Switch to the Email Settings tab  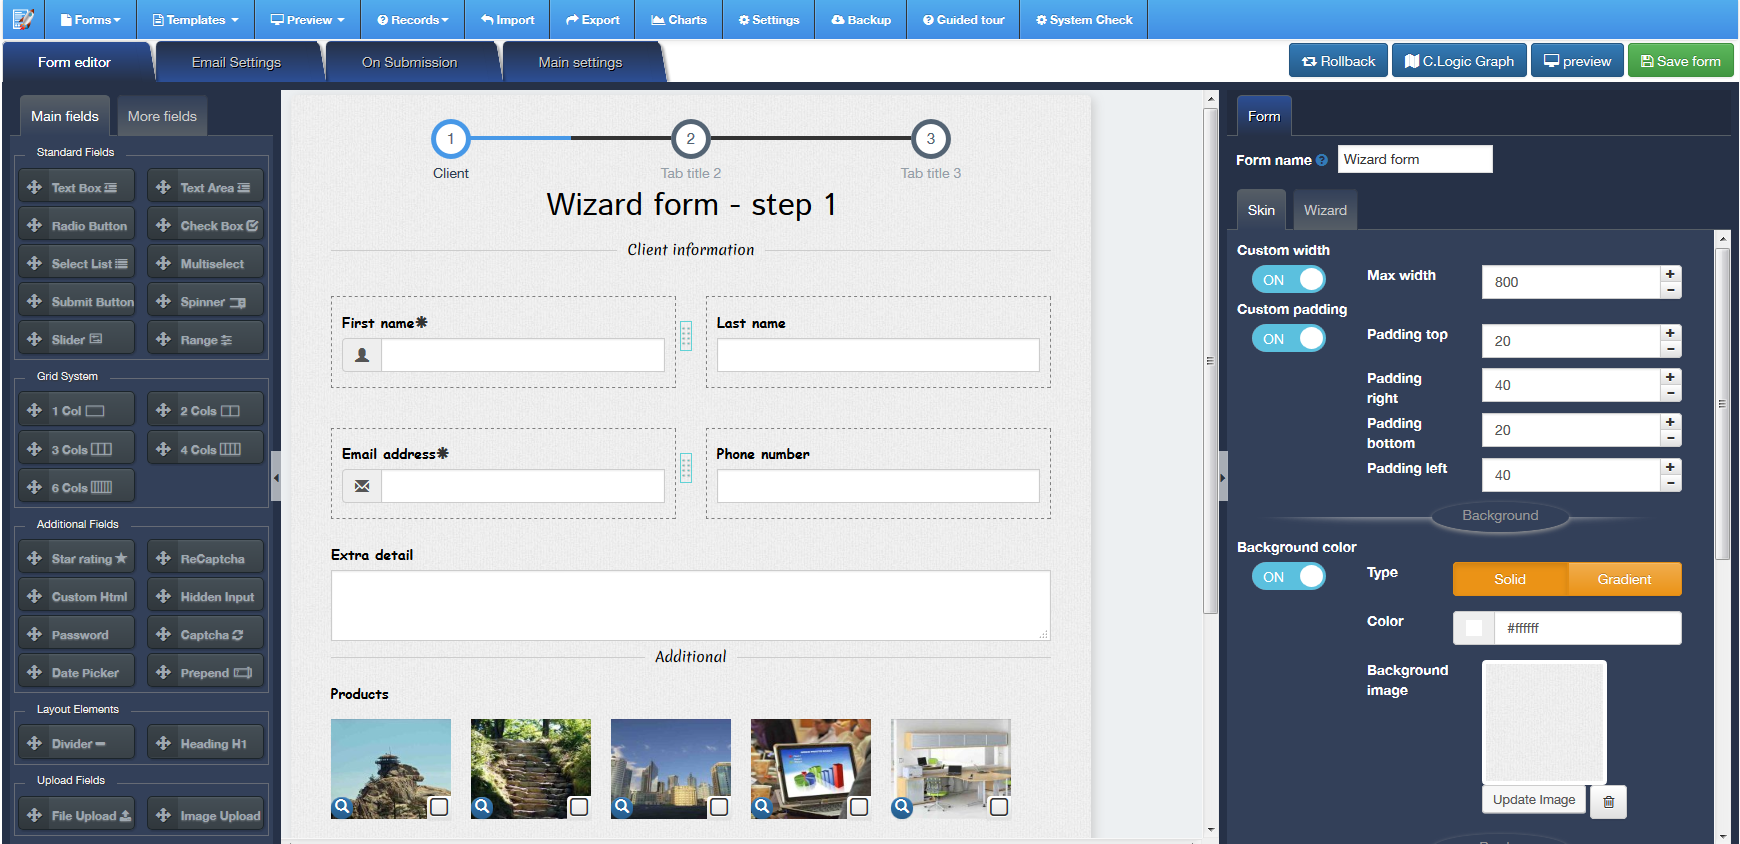[x=236, y=62]
